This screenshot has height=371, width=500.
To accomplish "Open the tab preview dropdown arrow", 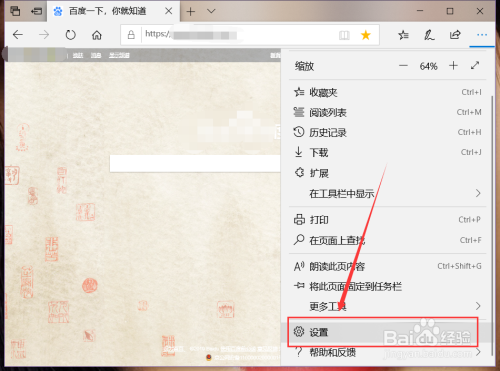I will (211, 11).
